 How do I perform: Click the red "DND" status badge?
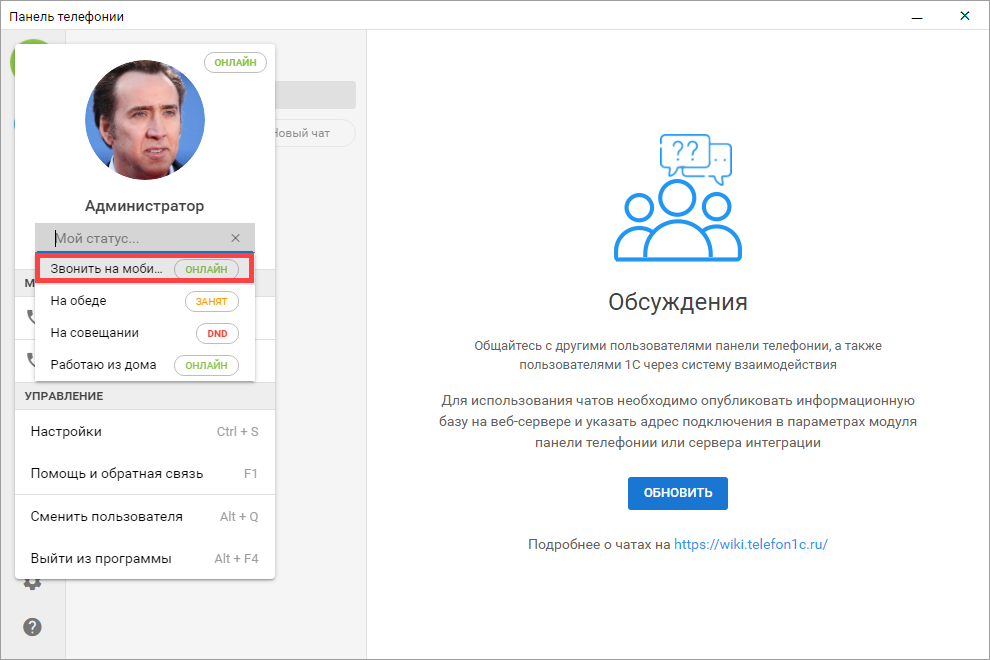pos(217,333)
